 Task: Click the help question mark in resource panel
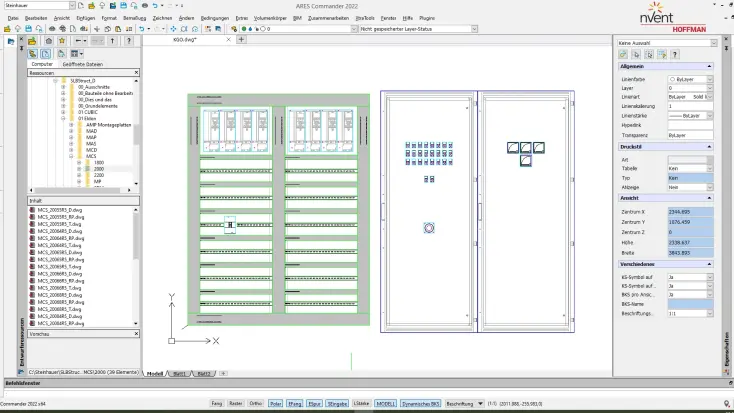(x=129, y=41)
